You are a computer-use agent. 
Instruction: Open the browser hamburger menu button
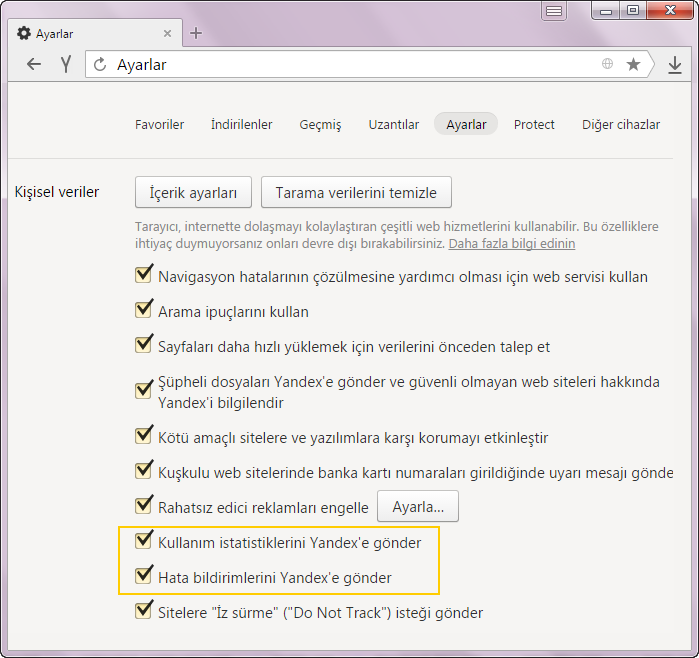click(554, 11)
